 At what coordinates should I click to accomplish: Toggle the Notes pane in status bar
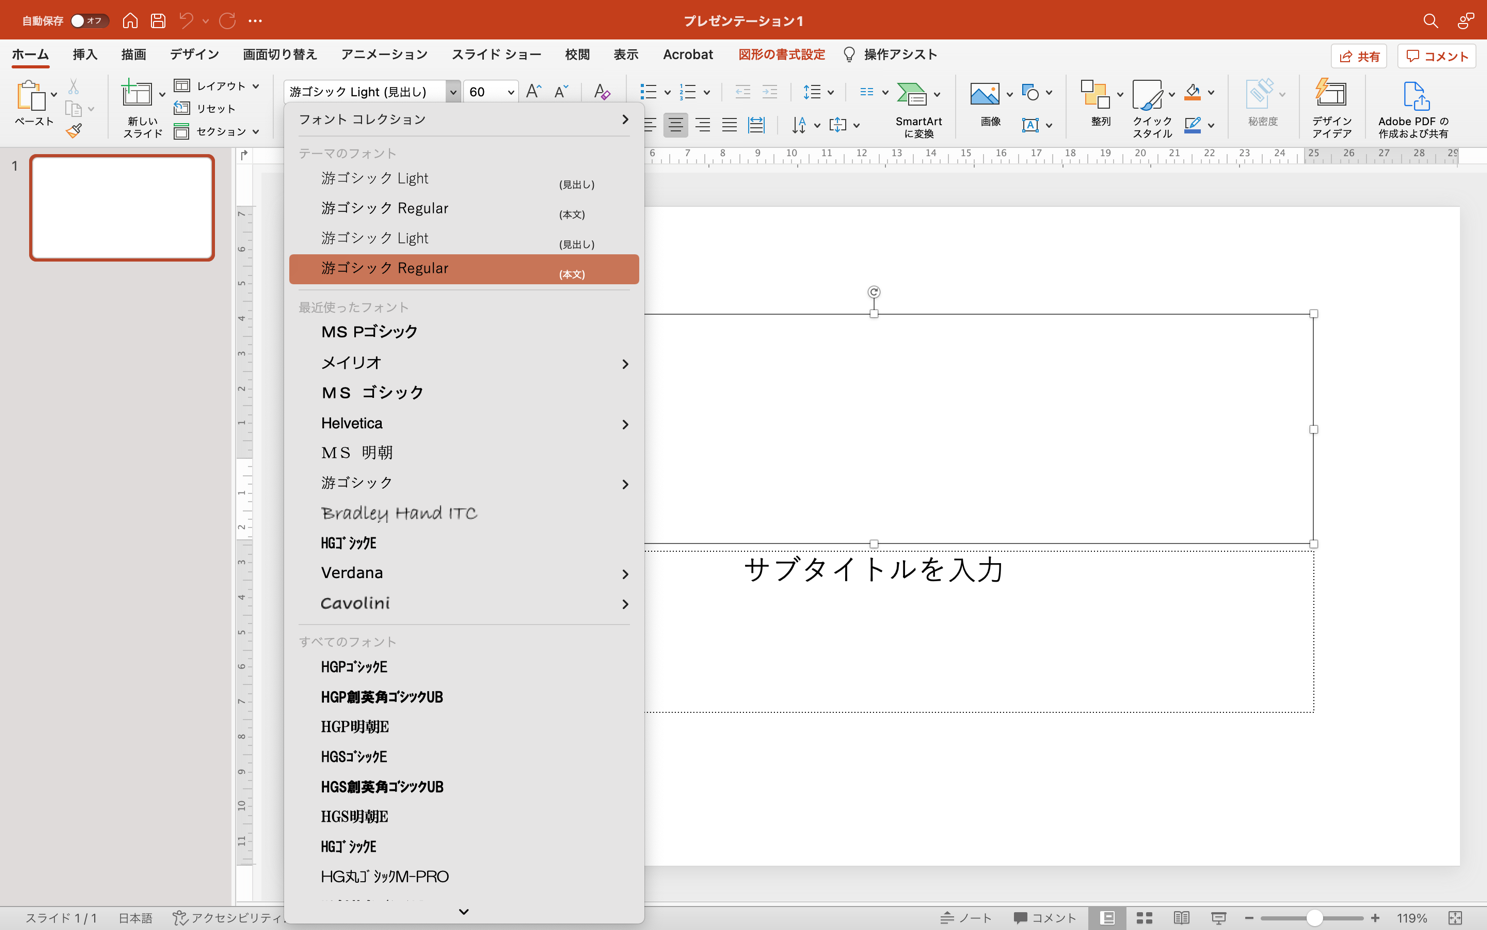click(x=966, y=918)
